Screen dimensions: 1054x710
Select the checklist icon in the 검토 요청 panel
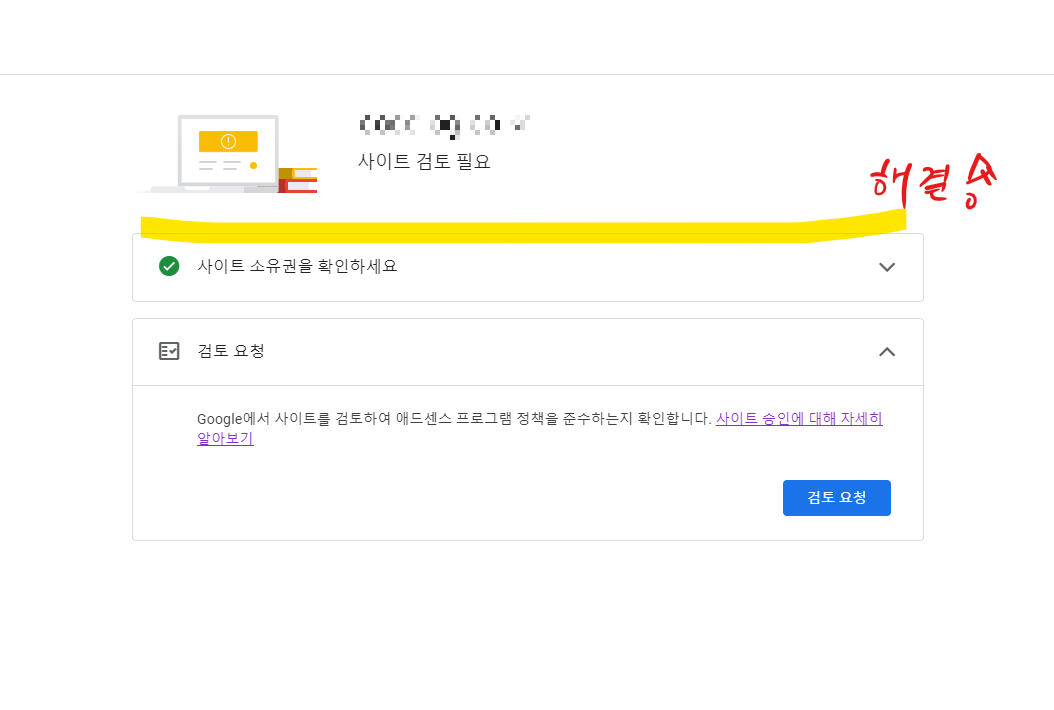169,352
